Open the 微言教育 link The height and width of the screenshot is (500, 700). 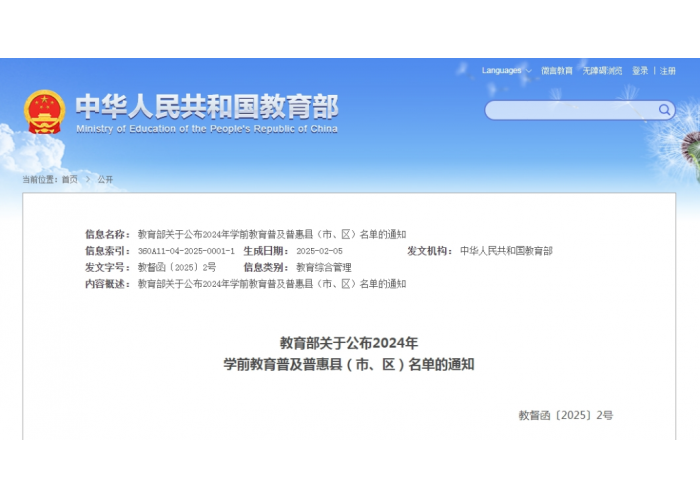(557, 71)
